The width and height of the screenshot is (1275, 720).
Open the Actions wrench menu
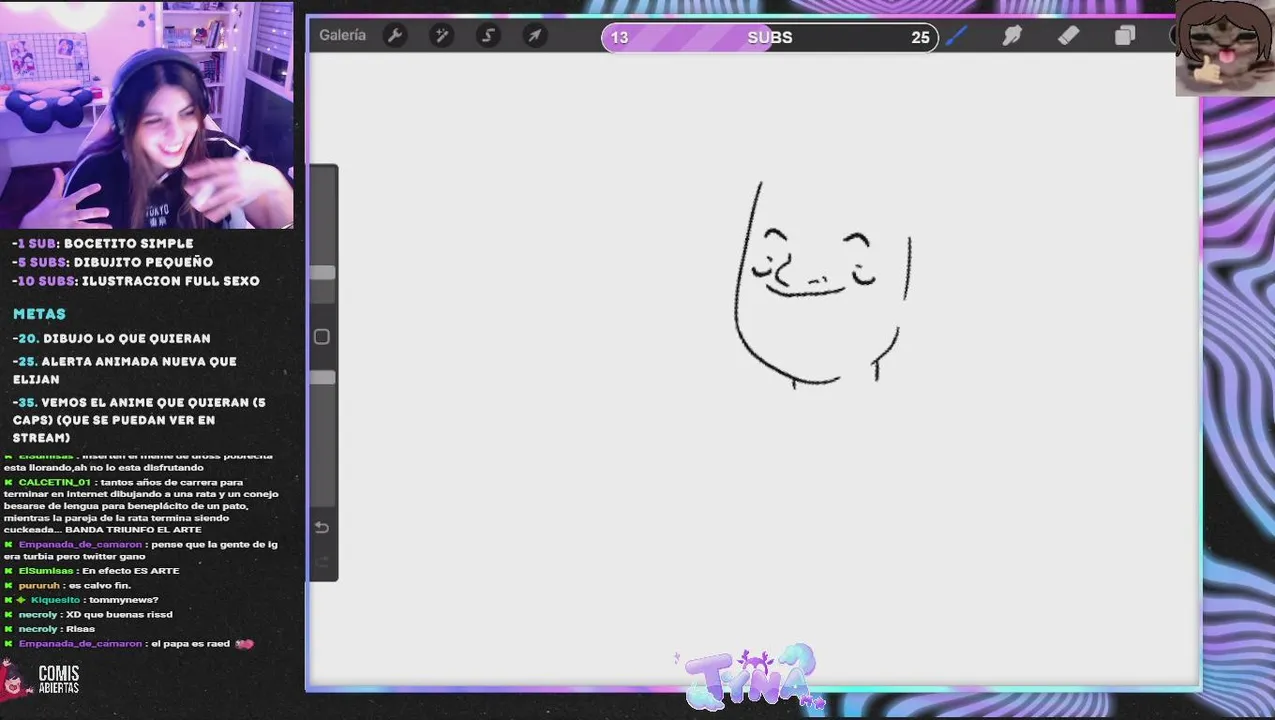coord(395,36)
